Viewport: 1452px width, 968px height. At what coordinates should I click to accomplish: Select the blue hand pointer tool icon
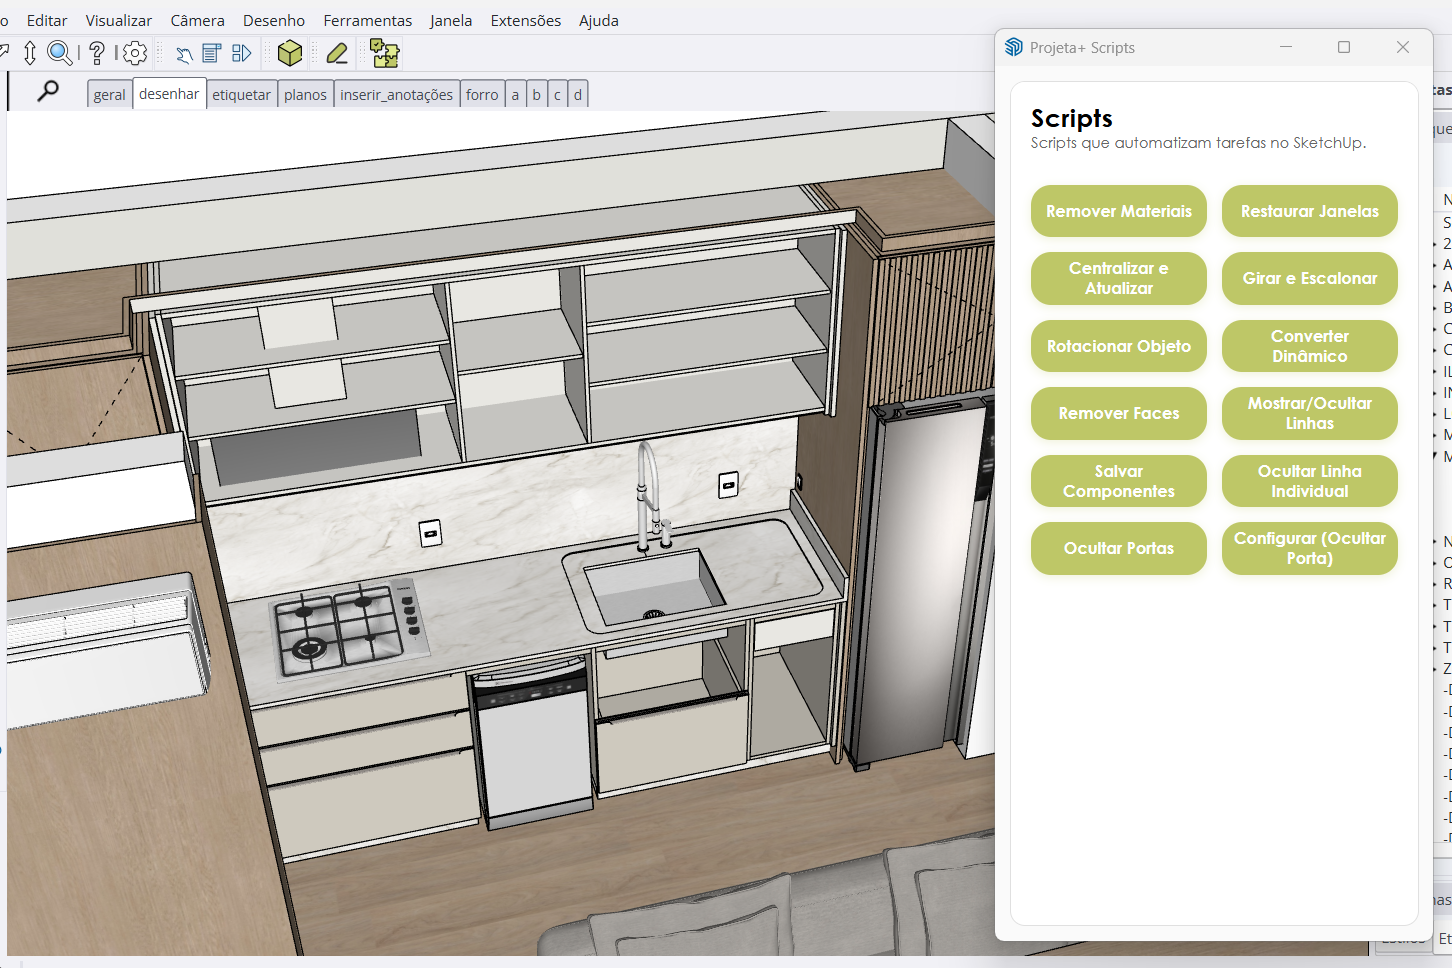click(184, 54)
